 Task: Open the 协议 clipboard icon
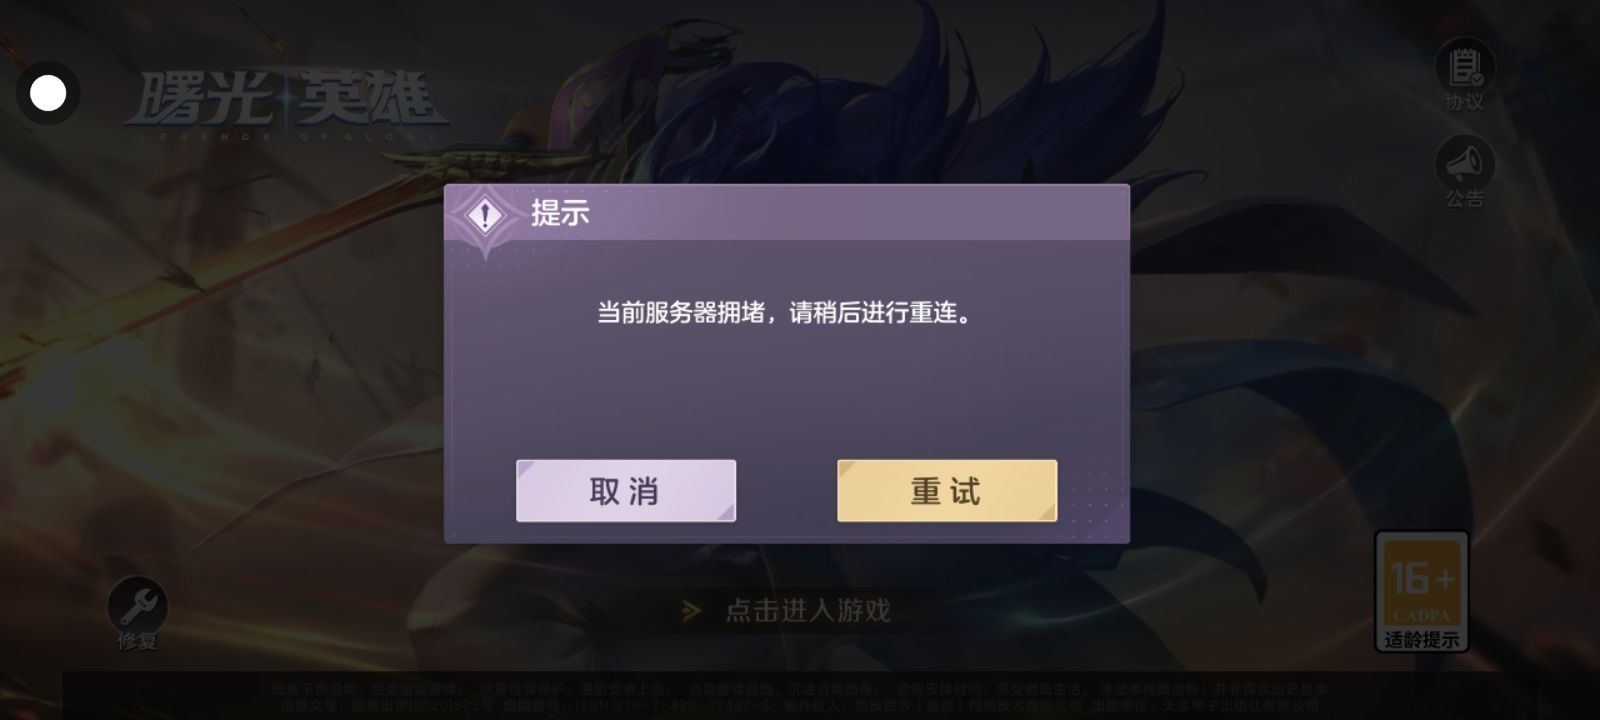click(1465, 66)
